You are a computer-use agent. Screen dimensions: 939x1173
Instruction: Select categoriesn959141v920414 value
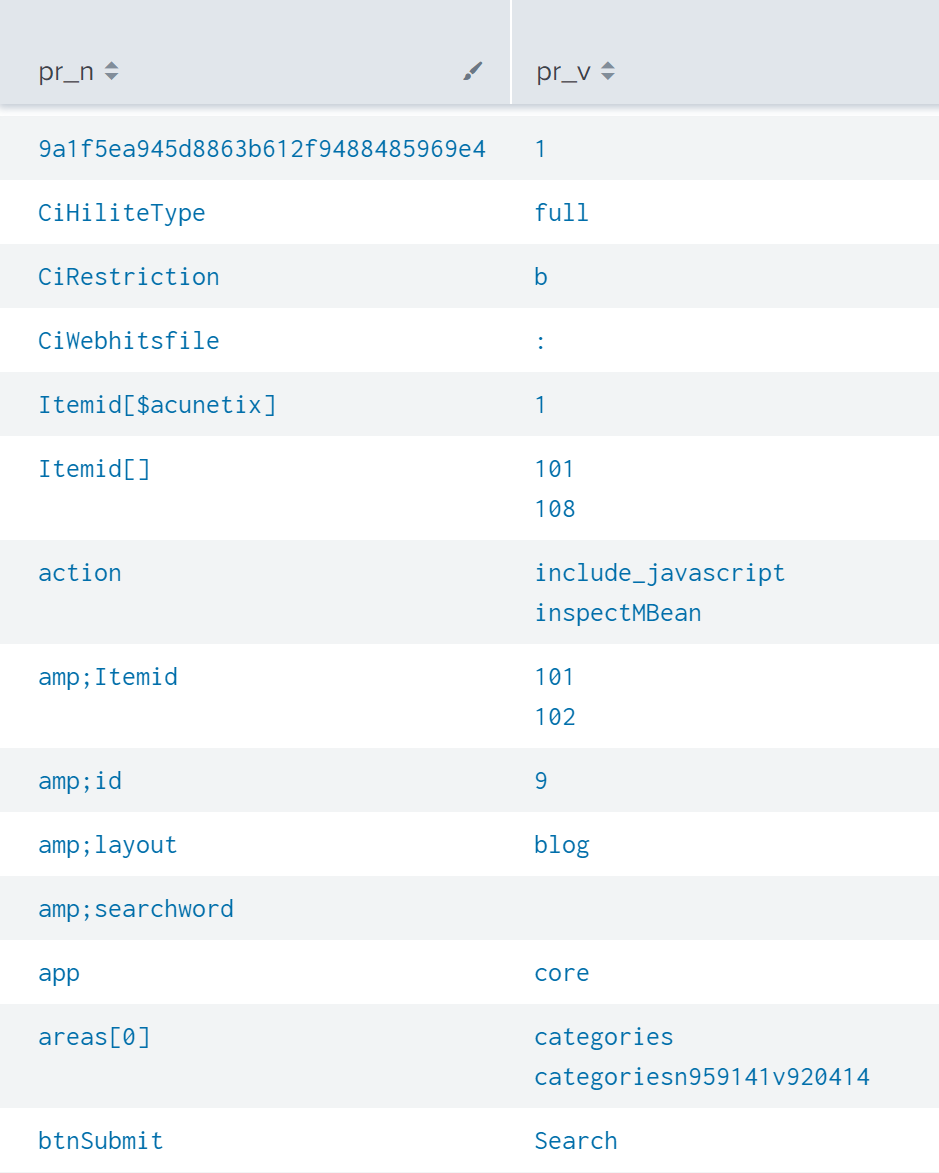pyautogui.click(x=702, y=1077)
